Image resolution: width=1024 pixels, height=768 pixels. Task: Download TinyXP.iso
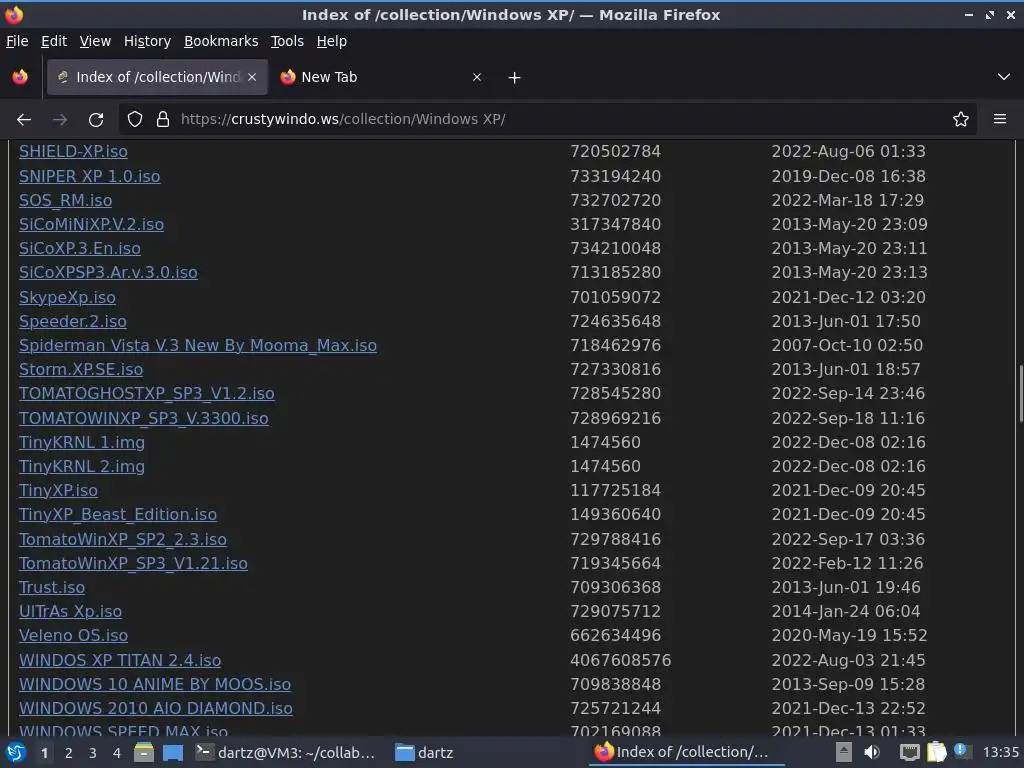click(x=58, y=490)
